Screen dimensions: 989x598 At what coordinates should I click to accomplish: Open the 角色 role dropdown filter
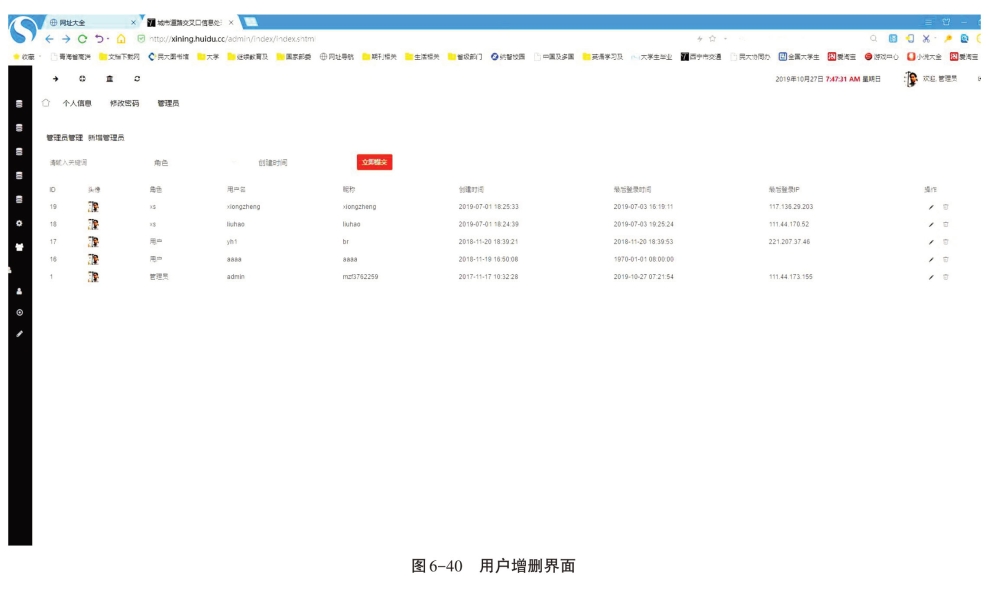pyautogui.click(x=194, y=163)
